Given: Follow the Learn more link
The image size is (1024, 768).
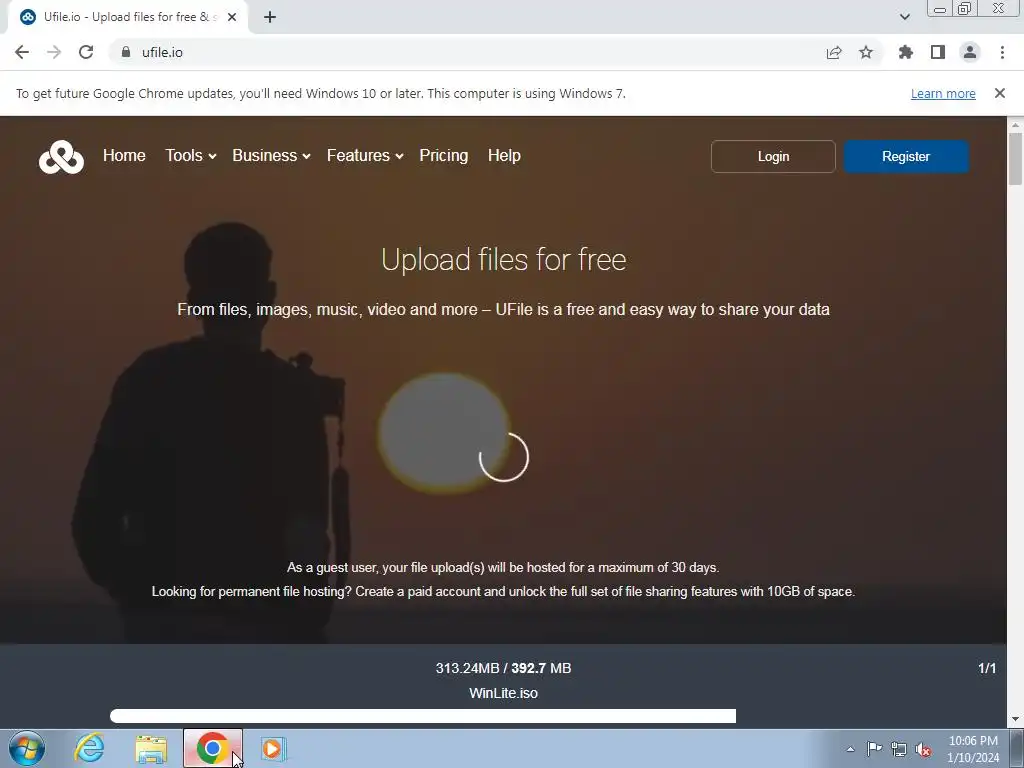Looking at the screenshot, I should pyautogui.click(x=943, y=93).
